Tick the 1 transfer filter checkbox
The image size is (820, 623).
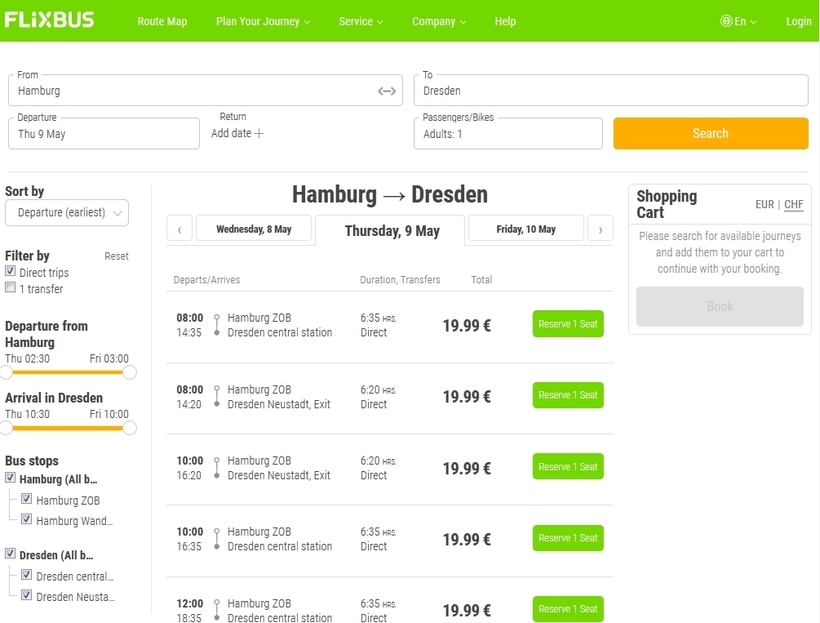coord(10,287)
